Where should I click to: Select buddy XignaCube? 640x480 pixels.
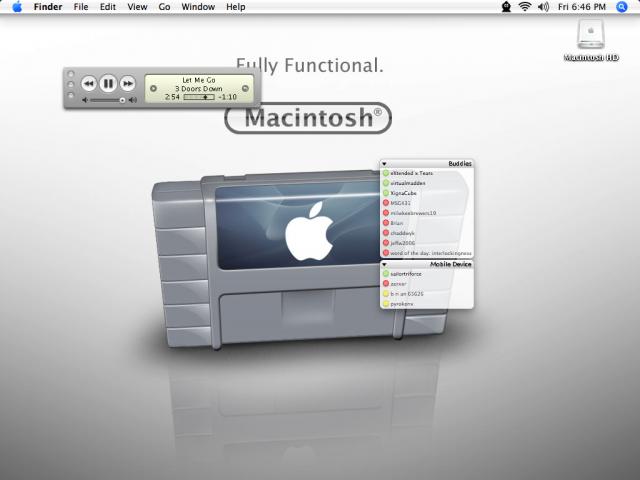tap(427, 193)
